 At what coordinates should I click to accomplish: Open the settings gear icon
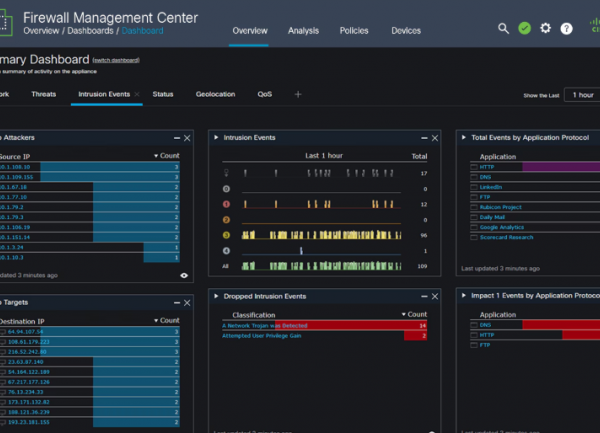click(x=545, y=28)
